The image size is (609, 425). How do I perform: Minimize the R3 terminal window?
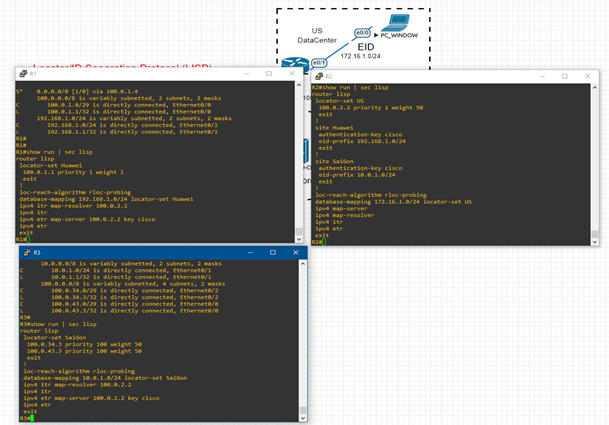click(x=251, y=253)
